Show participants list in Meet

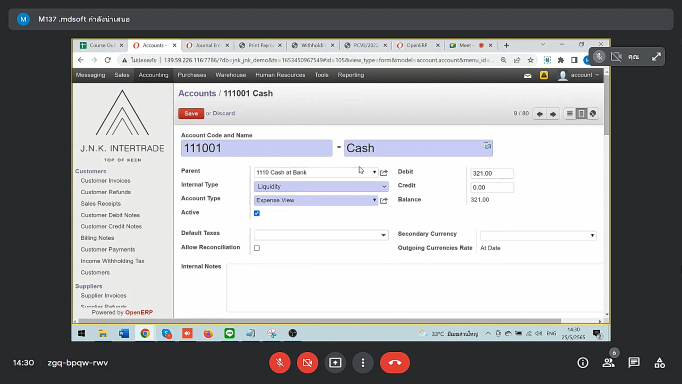[608, 363]
